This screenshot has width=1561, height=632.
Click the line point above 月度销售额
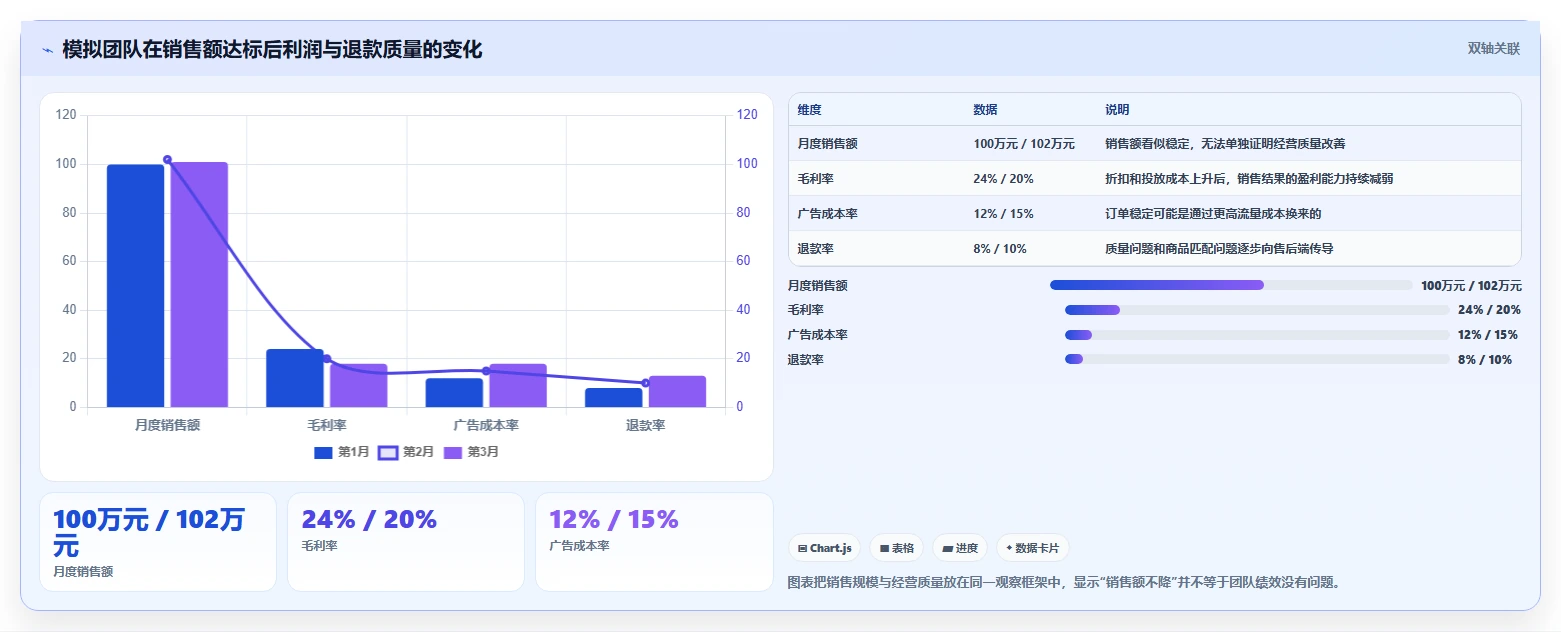(x=167, y=160)
